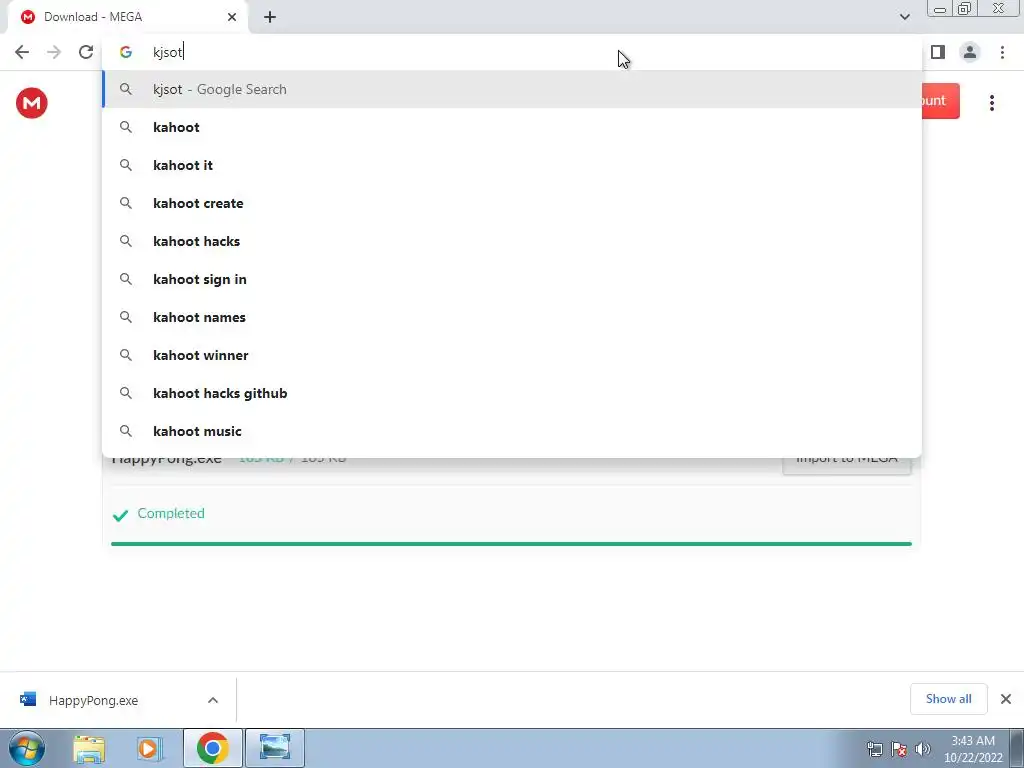Launch Windows Media Player from the taskbar

149,748
